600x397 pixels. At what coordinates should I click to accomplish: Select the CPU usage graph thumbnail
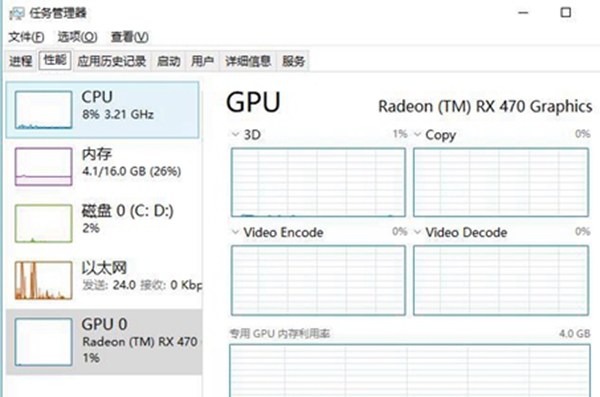tap(44, 109)
